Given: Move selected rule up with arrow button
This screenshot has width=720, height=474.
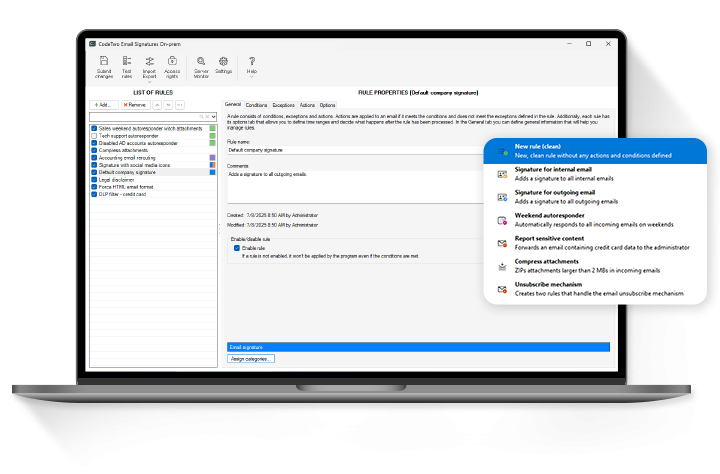Looking at the screenshot, I should click(157, 105).
